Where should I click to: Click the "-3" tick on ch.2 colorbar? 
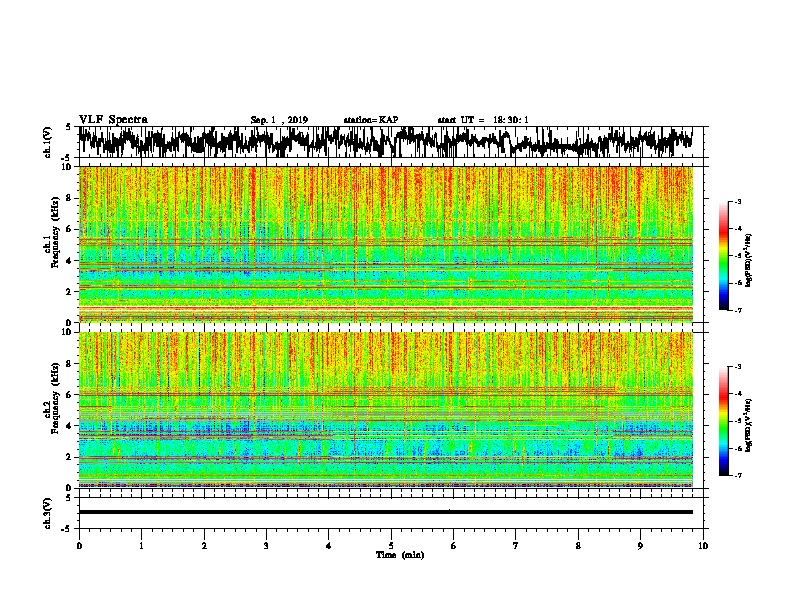coord(737,367)
